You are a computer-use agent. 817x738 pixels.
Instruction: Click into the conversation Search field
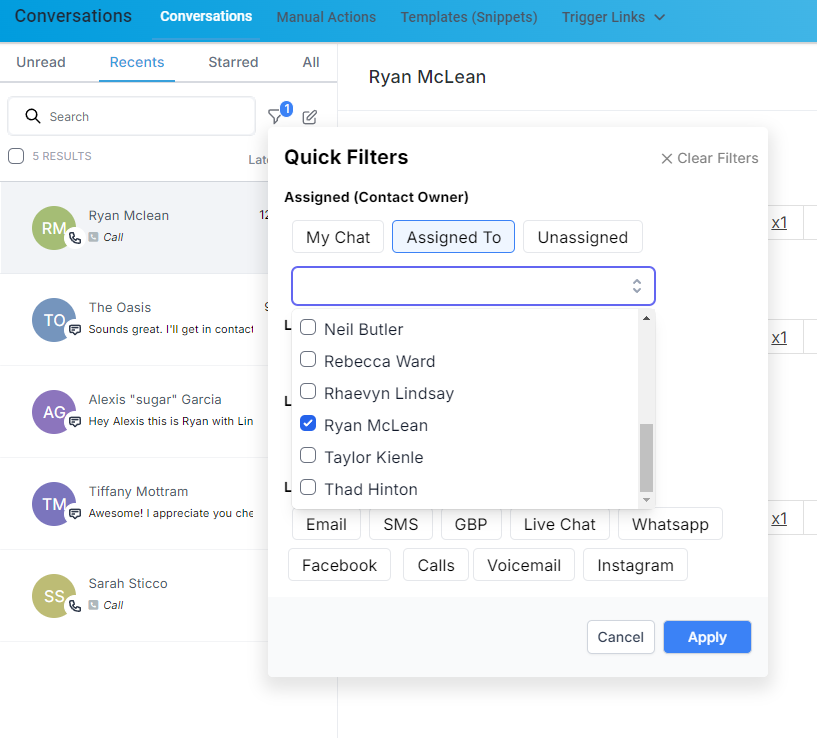click(x=131, y=116)
